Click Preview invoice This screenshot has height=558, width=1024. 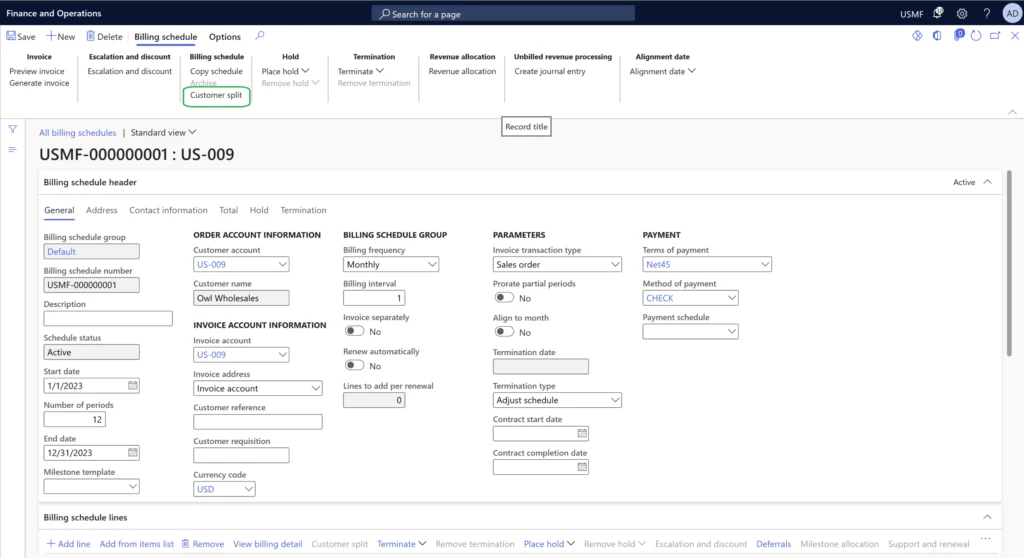pyautogui.click(x=37, y=71)
